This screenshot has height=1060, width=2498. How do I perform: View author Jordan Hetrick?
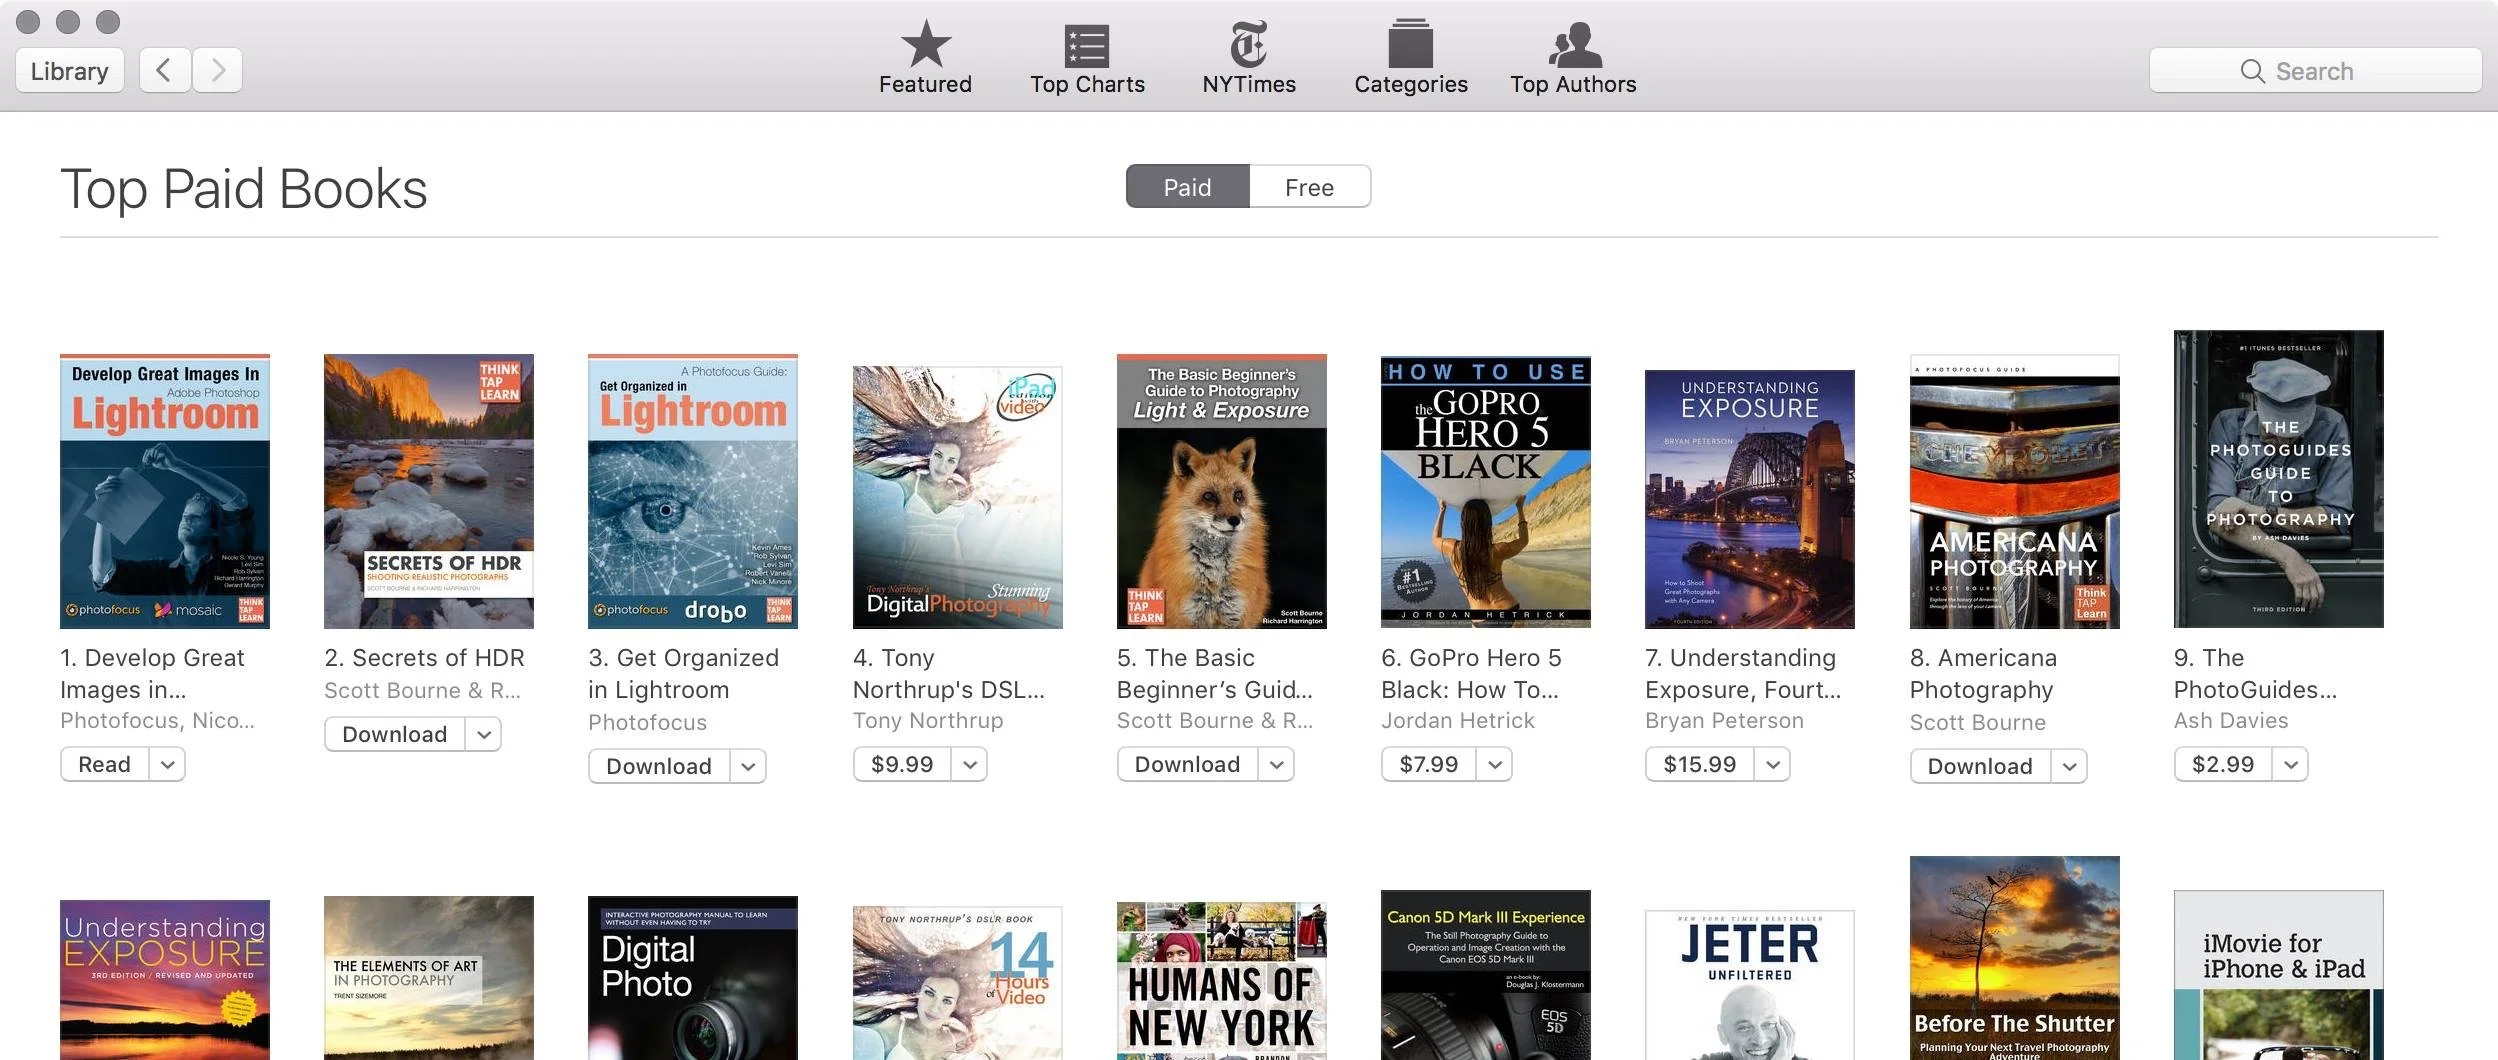[1457, 721]
